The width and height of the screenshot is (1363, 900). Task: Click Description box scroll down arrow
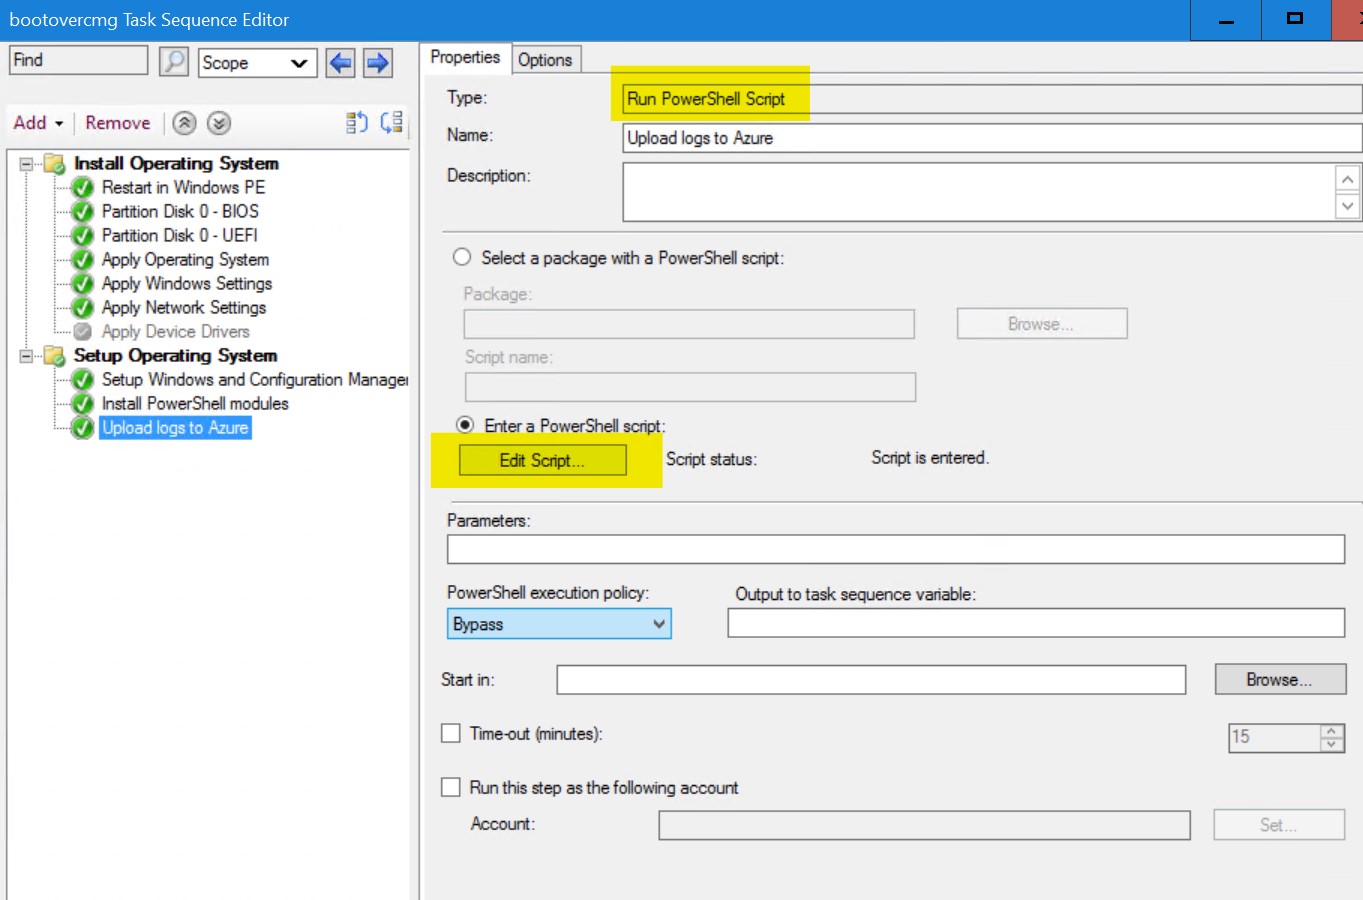pyautogui.click(x=1348, y=206)
